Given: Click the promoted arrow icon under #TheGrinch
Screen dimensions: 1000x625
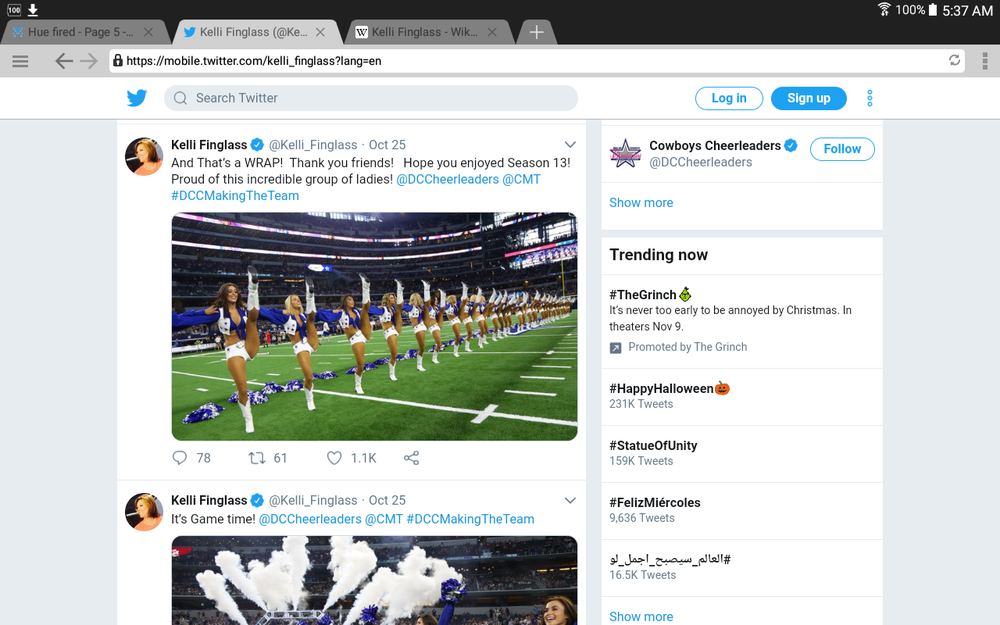Looking at the screenshot, I should pyautogui.click(x=615, y=348).
